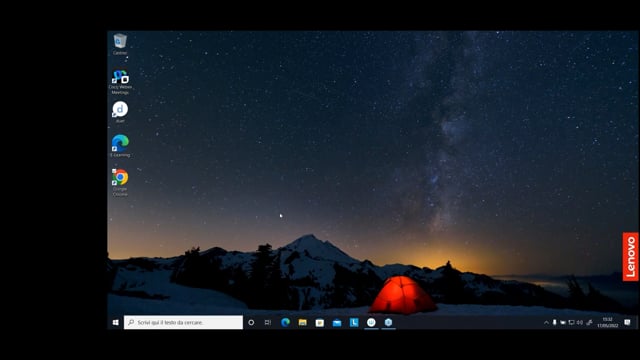Open the Mail app on taskbar

[337, 322]
